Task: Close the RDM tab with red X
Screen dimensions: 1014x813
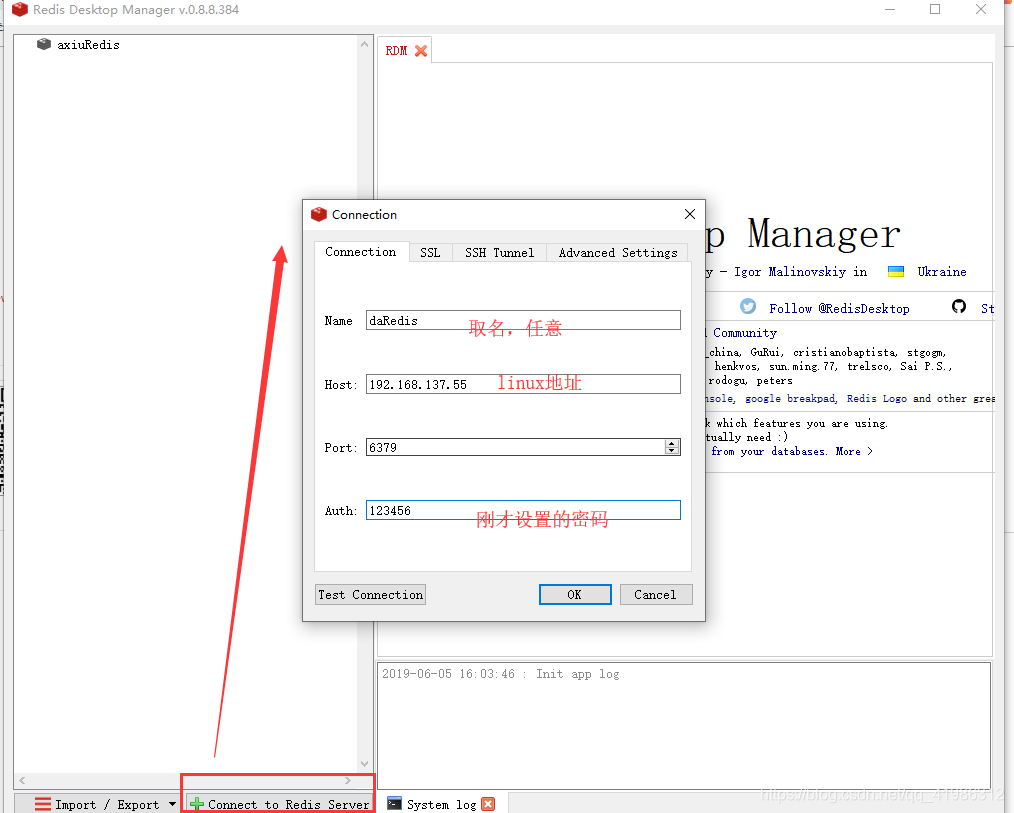Action: click(421, 50)
